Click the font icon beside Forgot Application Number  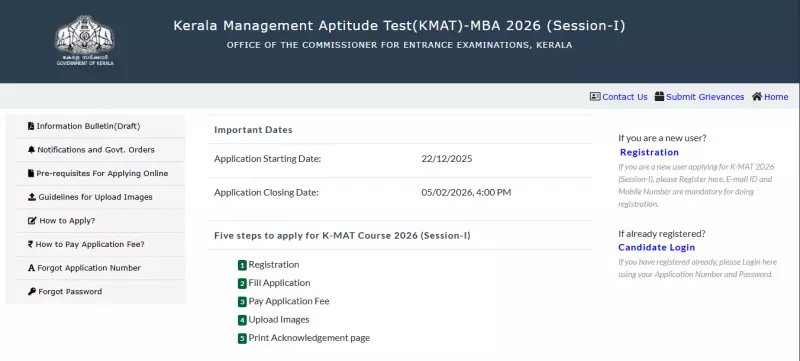coord(32,268)
